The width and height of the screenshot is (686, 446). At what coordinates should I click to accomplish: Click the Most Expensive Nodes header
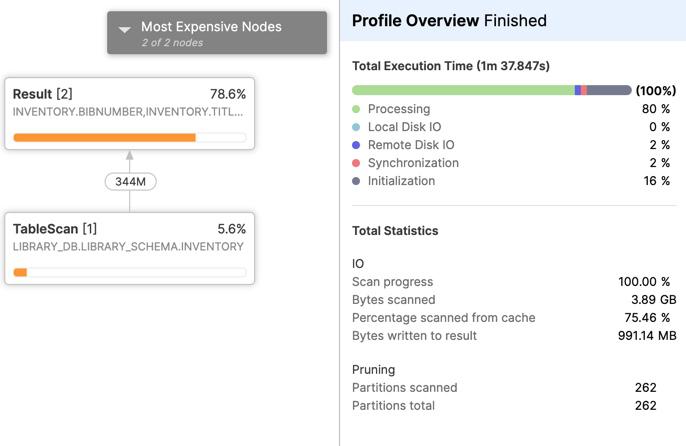click(x=217, y=33)
